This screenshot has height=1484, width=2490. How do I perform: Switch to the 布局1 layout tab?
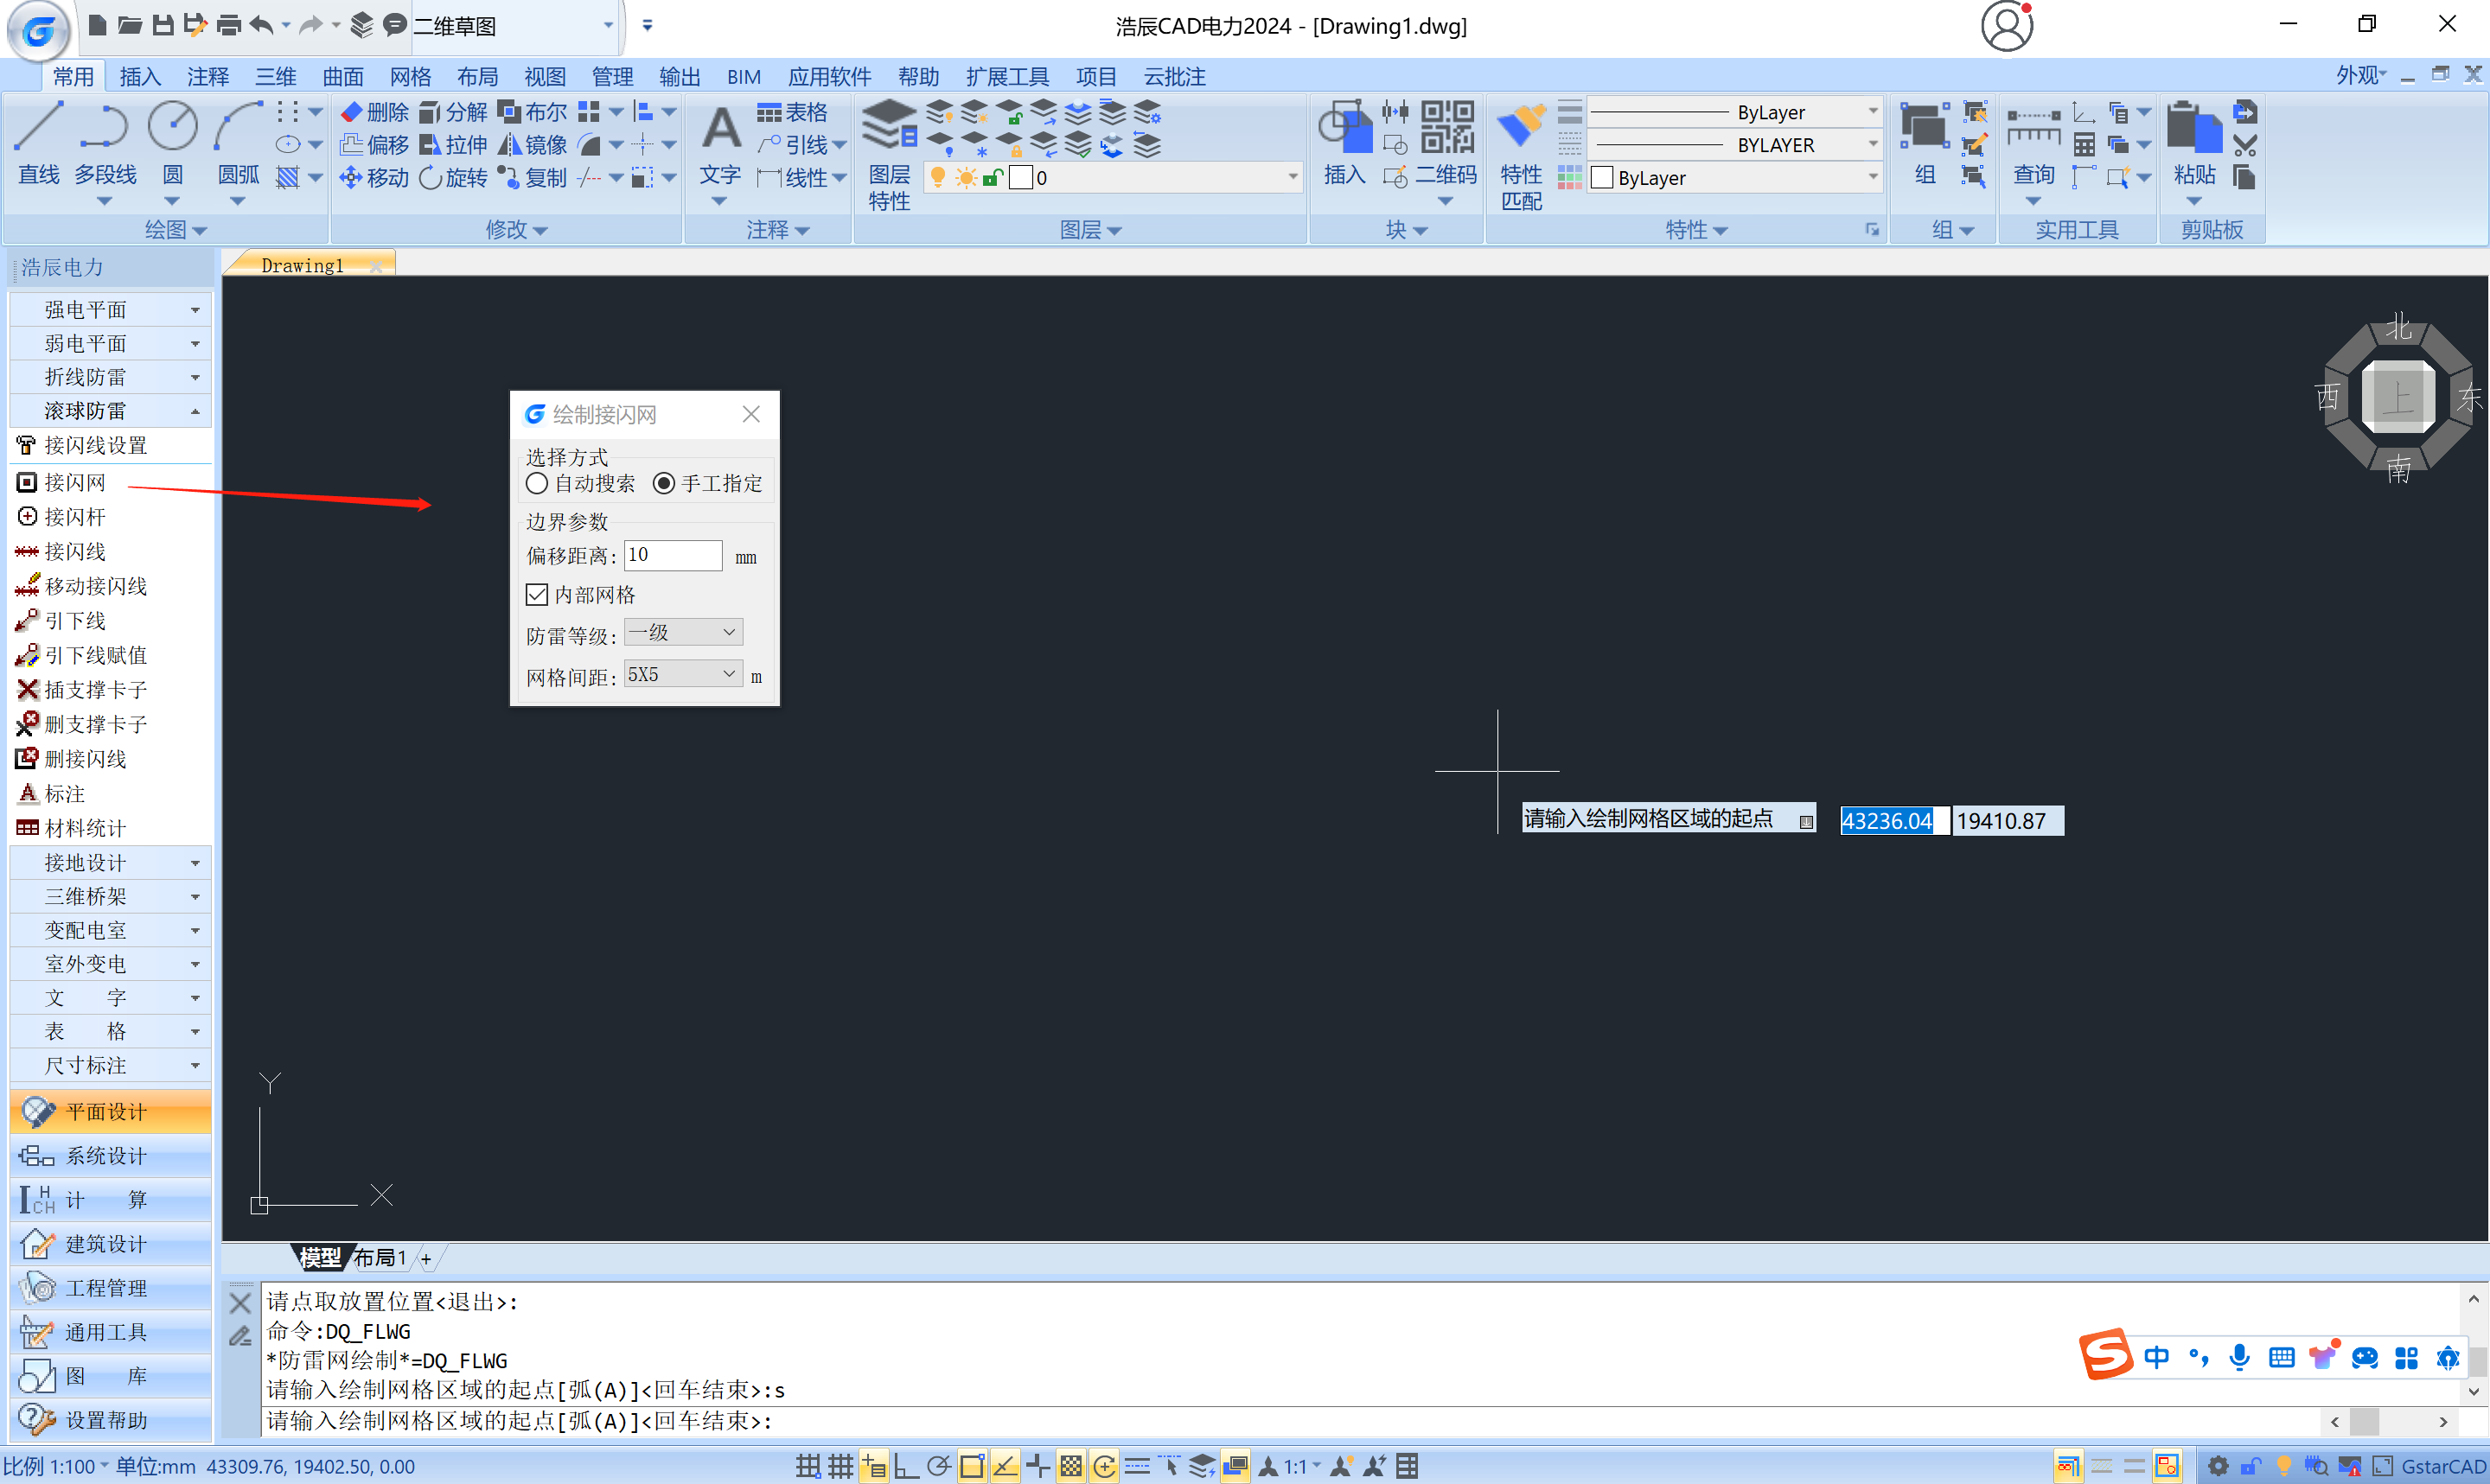(x=380, y=1258)
